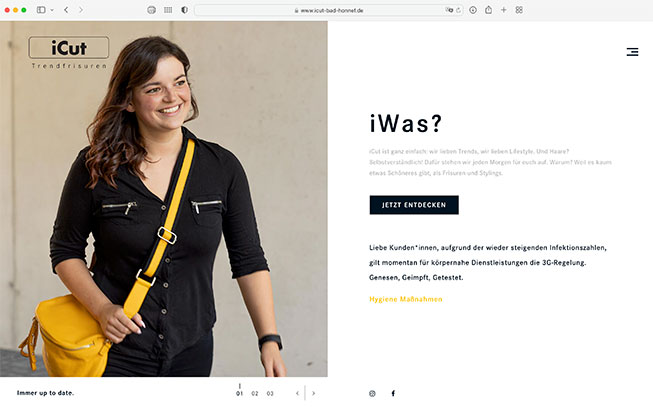
Task: Open the downloads icon in toolbar
Action: (x=473, y=10)
